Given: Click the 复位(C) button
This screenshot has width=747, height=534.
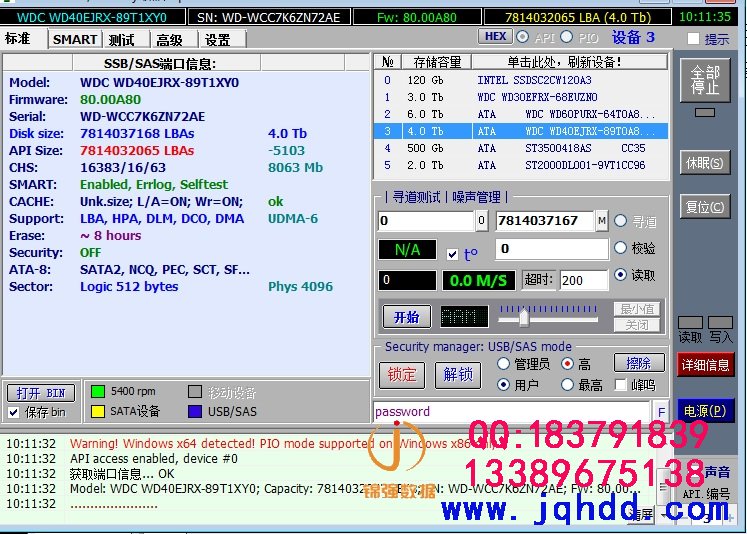Looking at the screenshot, I should click(705, 207).
